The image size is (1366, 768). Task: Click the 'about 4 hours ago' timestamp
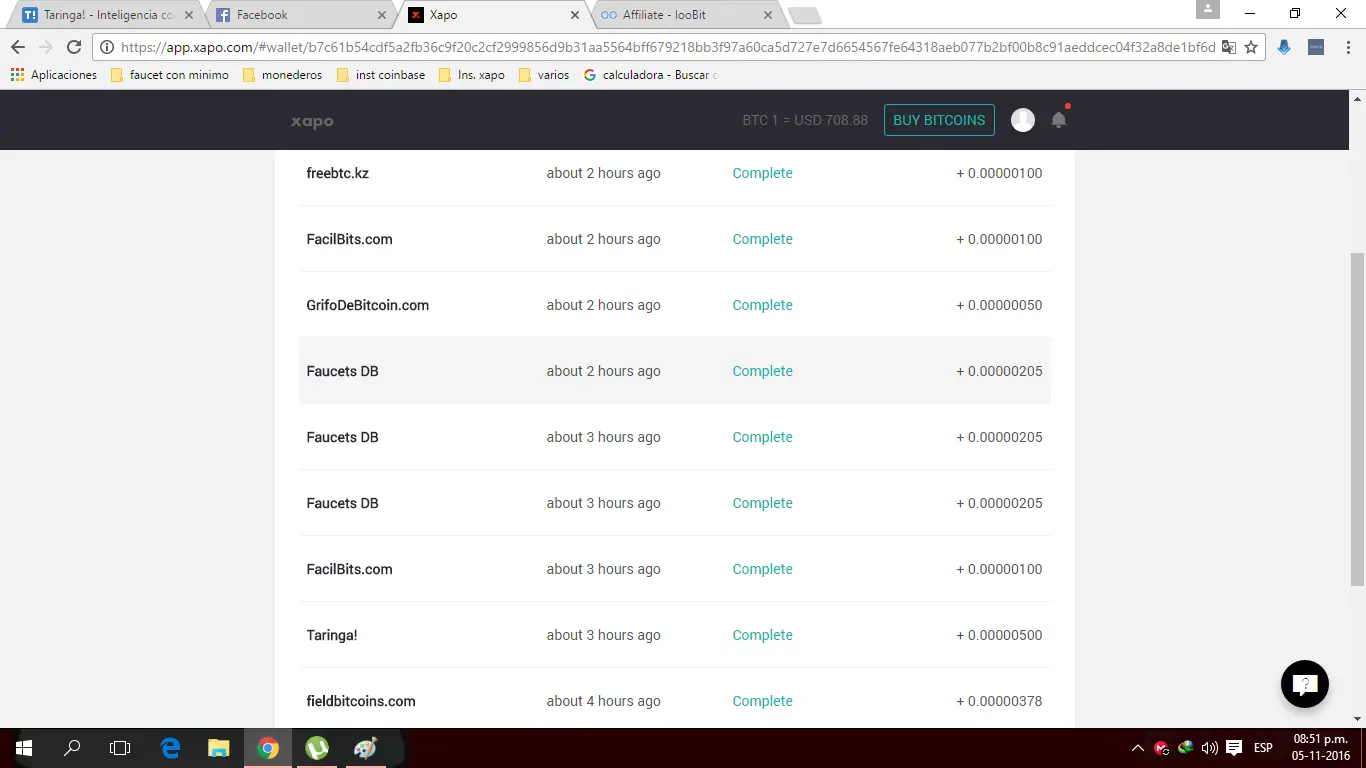603,701
